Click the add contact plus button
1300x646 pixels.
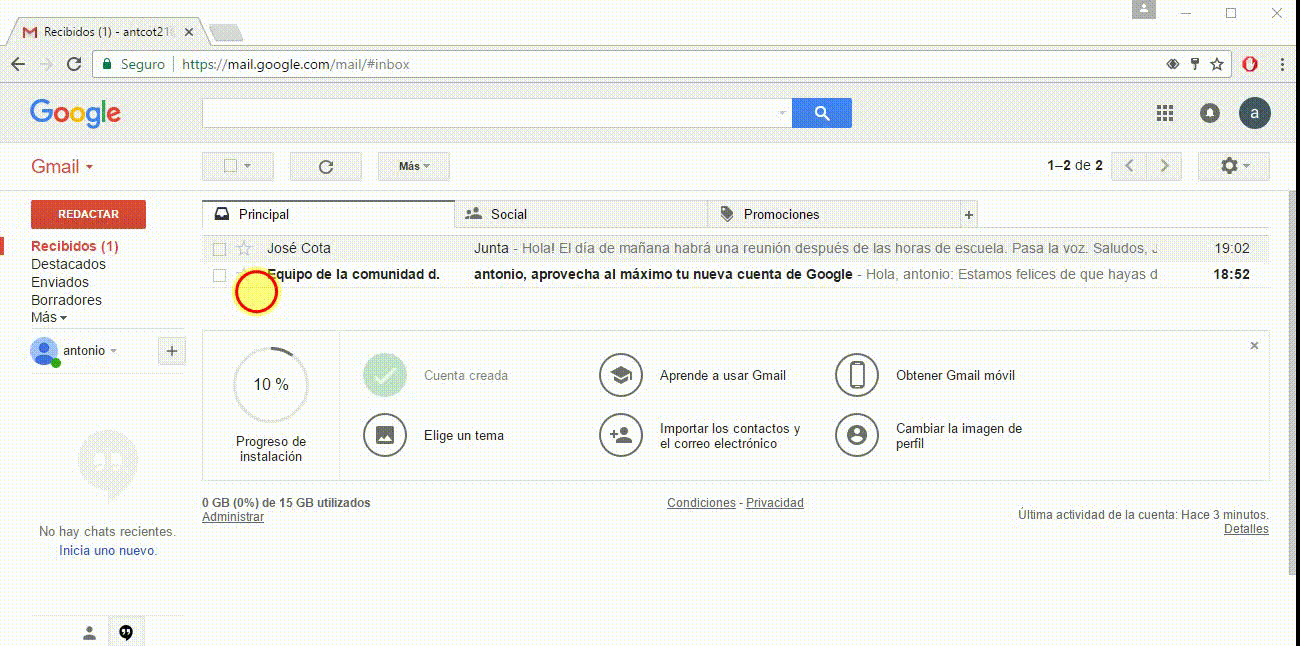point(172,351)
